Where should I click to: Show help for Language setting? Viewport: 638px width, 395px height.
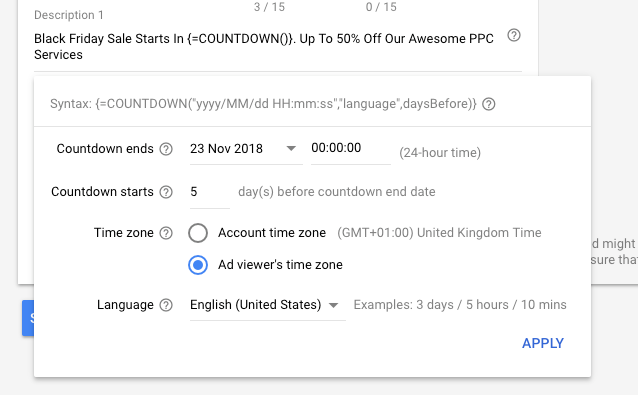[166, 305]
